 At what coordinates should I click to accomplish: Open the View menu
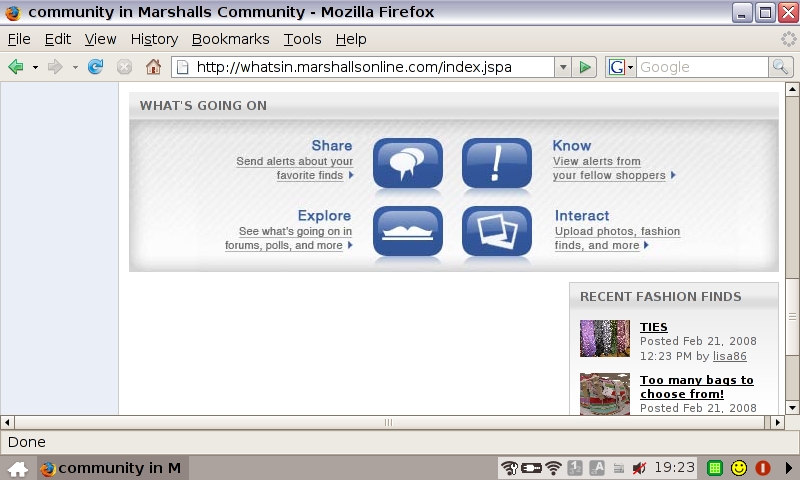click(101, 39)
